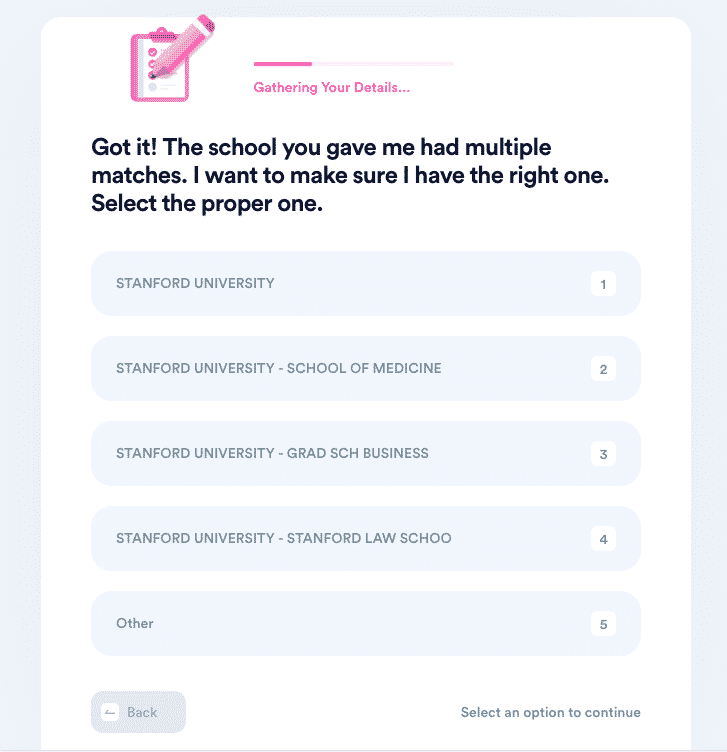
Task: Go back using the Back button
Action: pos(138,712)
